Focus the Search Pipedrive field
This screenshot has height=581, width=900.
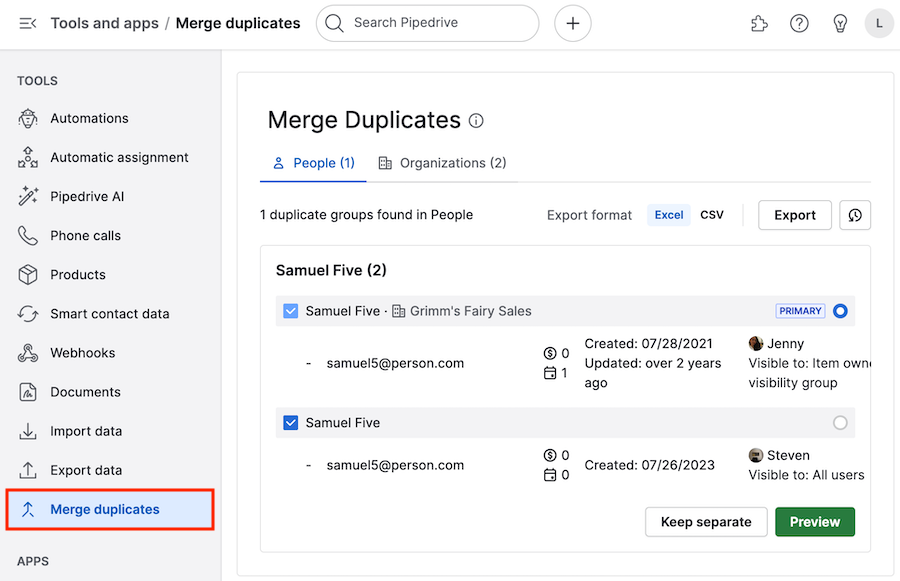(428, 24)
